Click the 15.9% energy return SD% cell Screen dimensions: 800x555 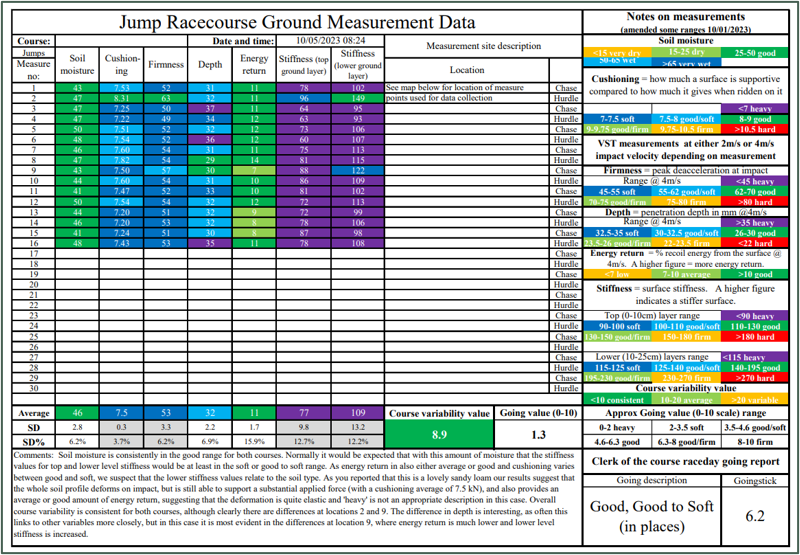click(x=255, y=441)
